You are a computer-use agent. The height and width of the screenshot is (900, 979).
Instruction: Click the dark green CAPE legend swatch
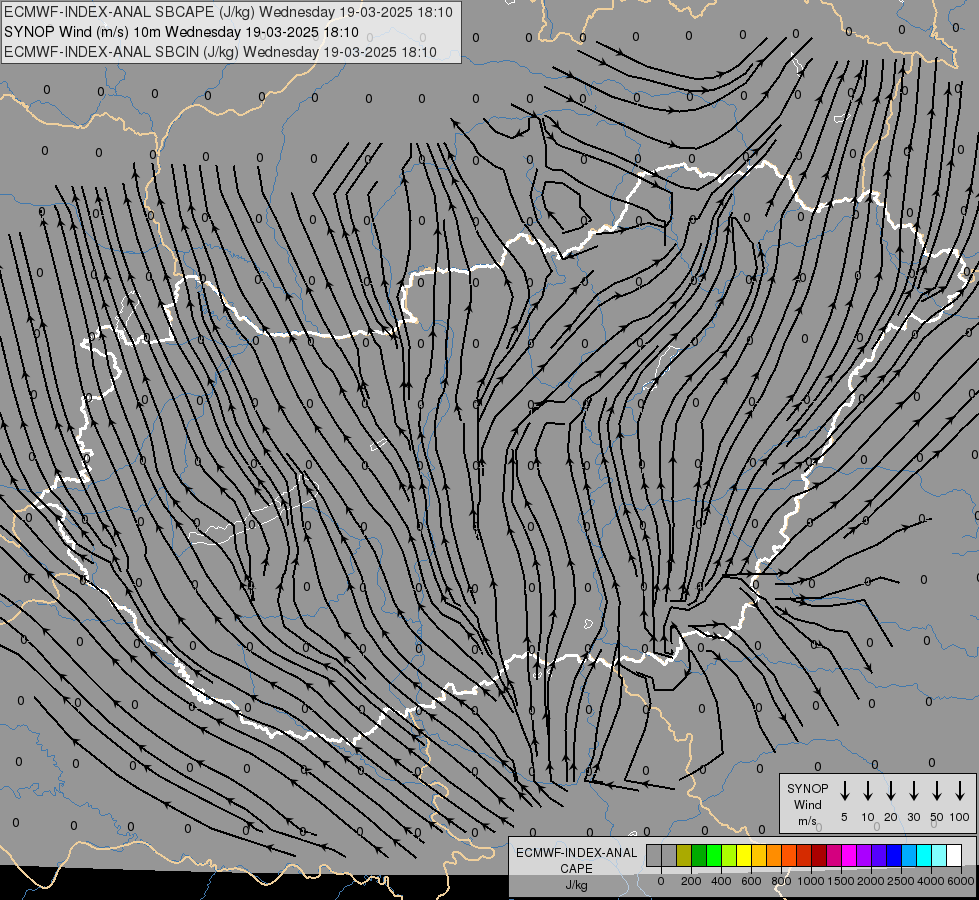tap(699, 855)
